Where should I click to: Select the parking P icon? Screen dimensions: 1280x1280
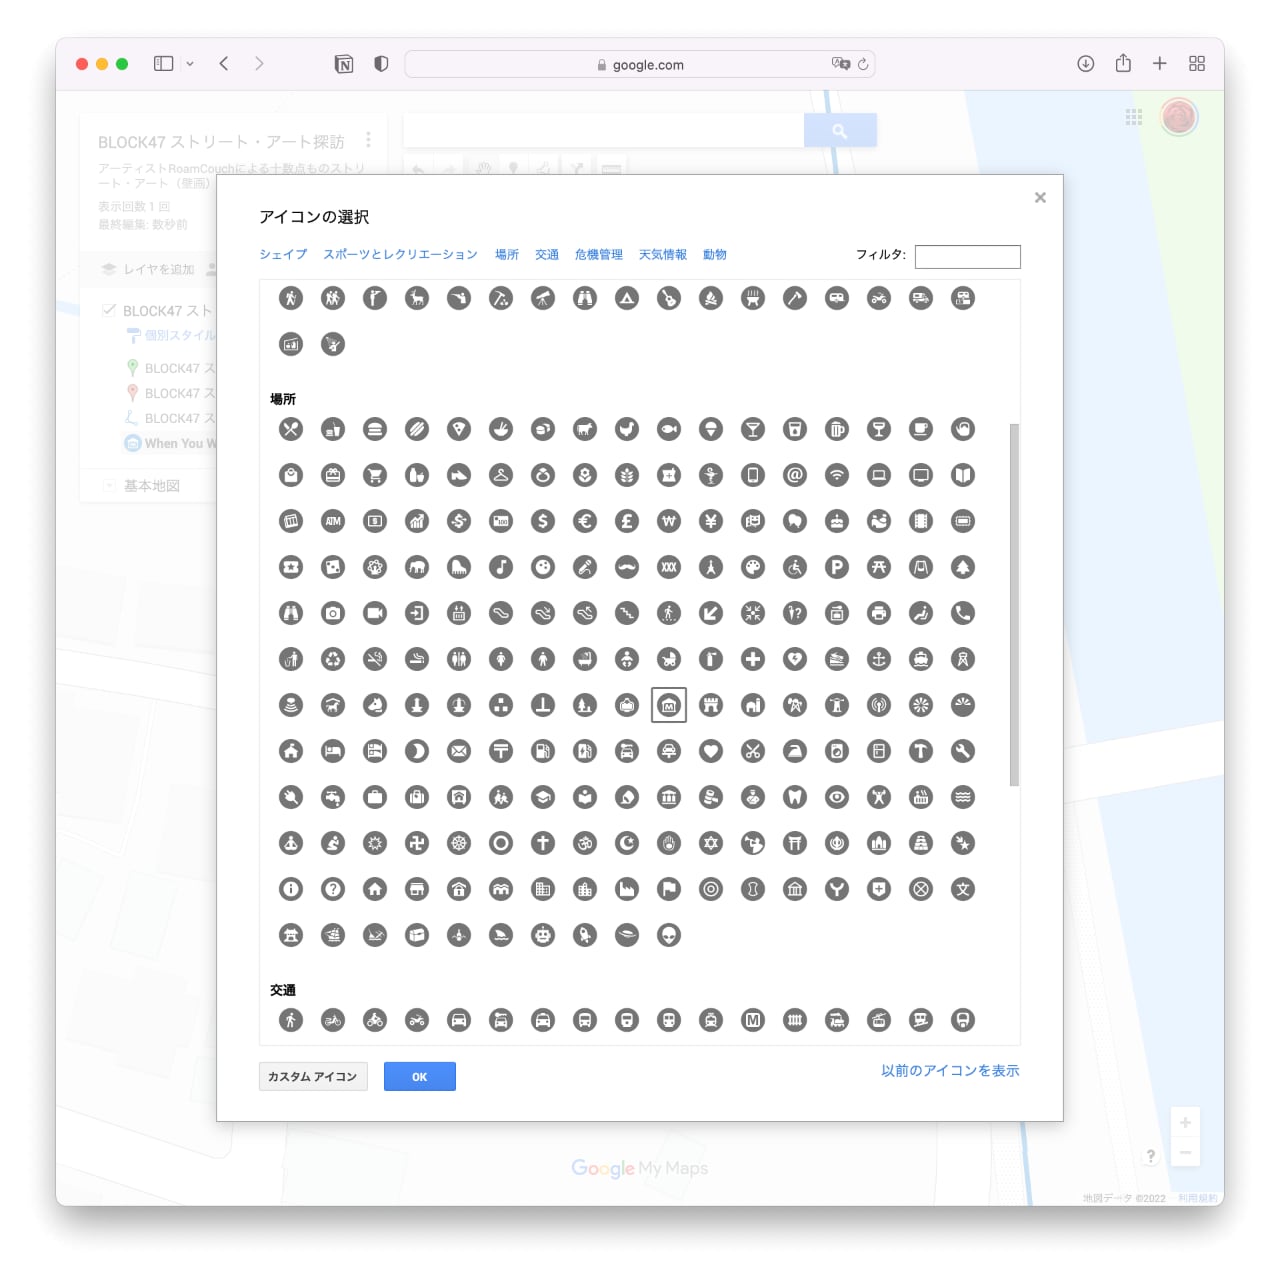click(837, 567)
